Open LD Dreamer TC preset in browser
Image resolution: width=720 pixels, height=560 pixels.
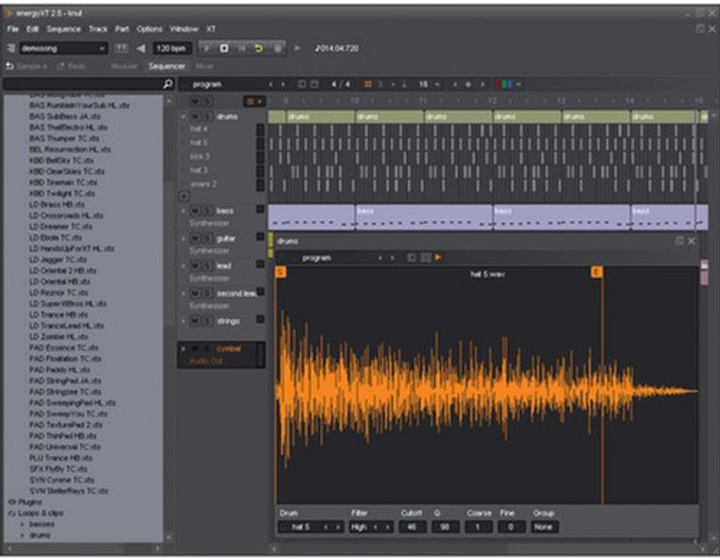pos(61,226)
